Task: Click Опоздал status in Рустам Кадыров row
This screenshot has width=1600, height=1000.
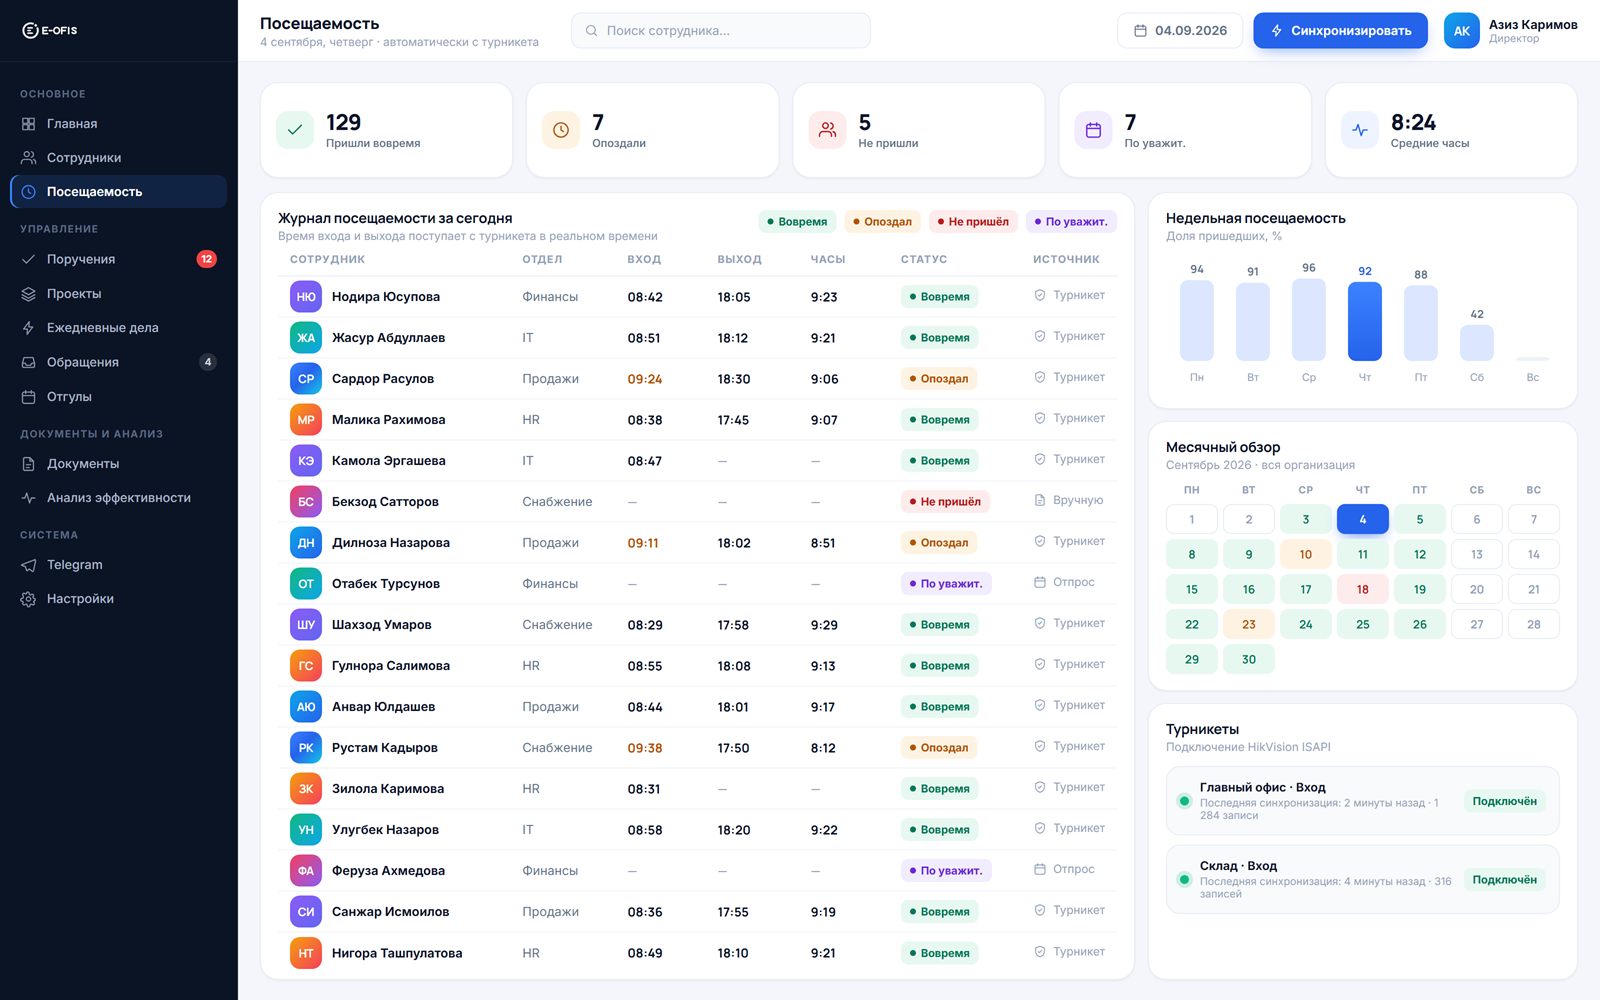Action: click(x=939, y=748)
